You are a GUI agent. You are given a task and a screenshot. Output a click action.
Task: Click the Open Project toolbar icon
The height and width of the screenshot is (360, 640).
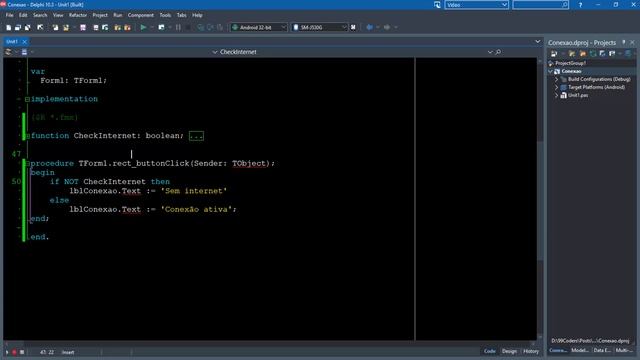[65, 27]
